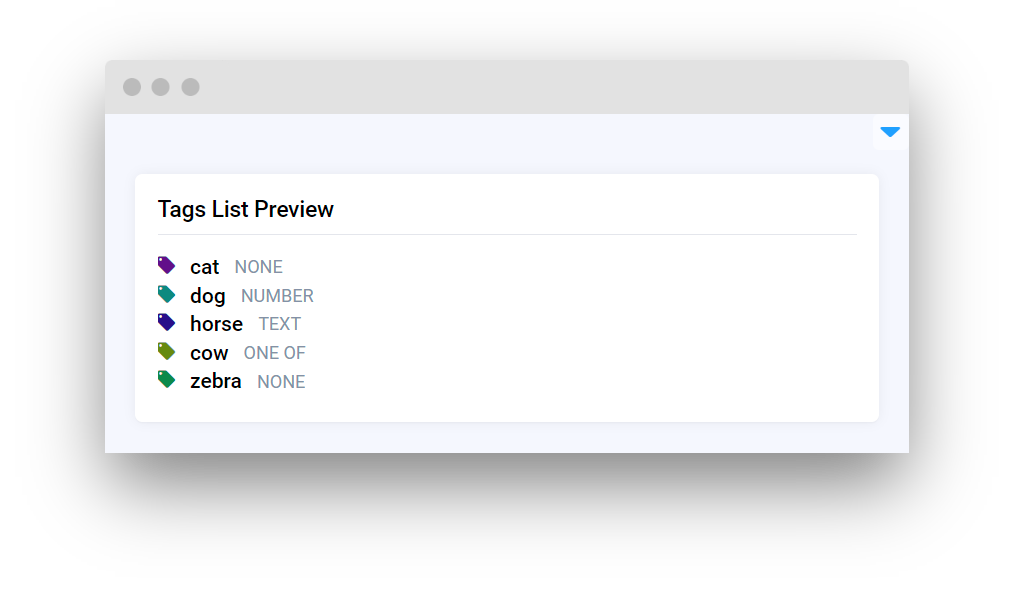Viewport: 1014px width, 603px height.
Task: Click the third gray window control dot
Action: tap(190, 87)
